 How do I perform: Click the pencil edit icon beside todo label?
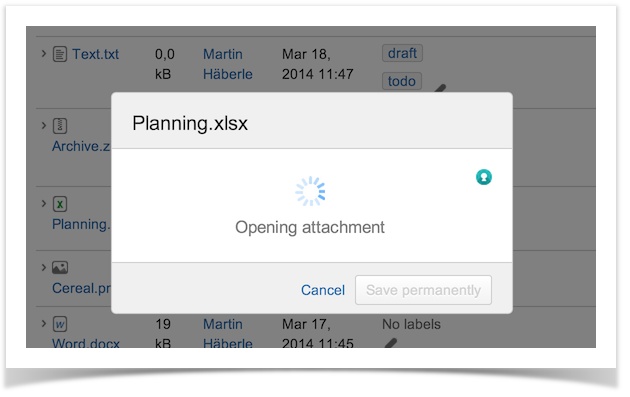click(x=440, y=88)
